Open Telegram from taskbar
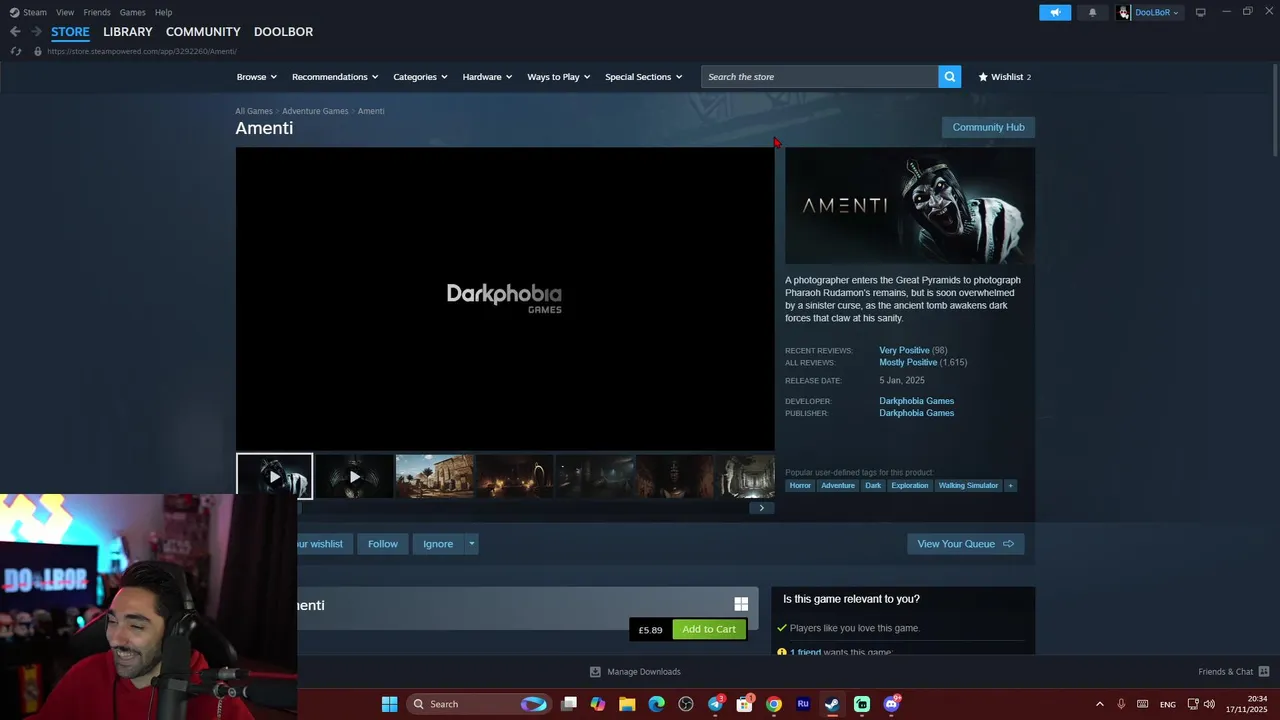 (x=715, y=704)
